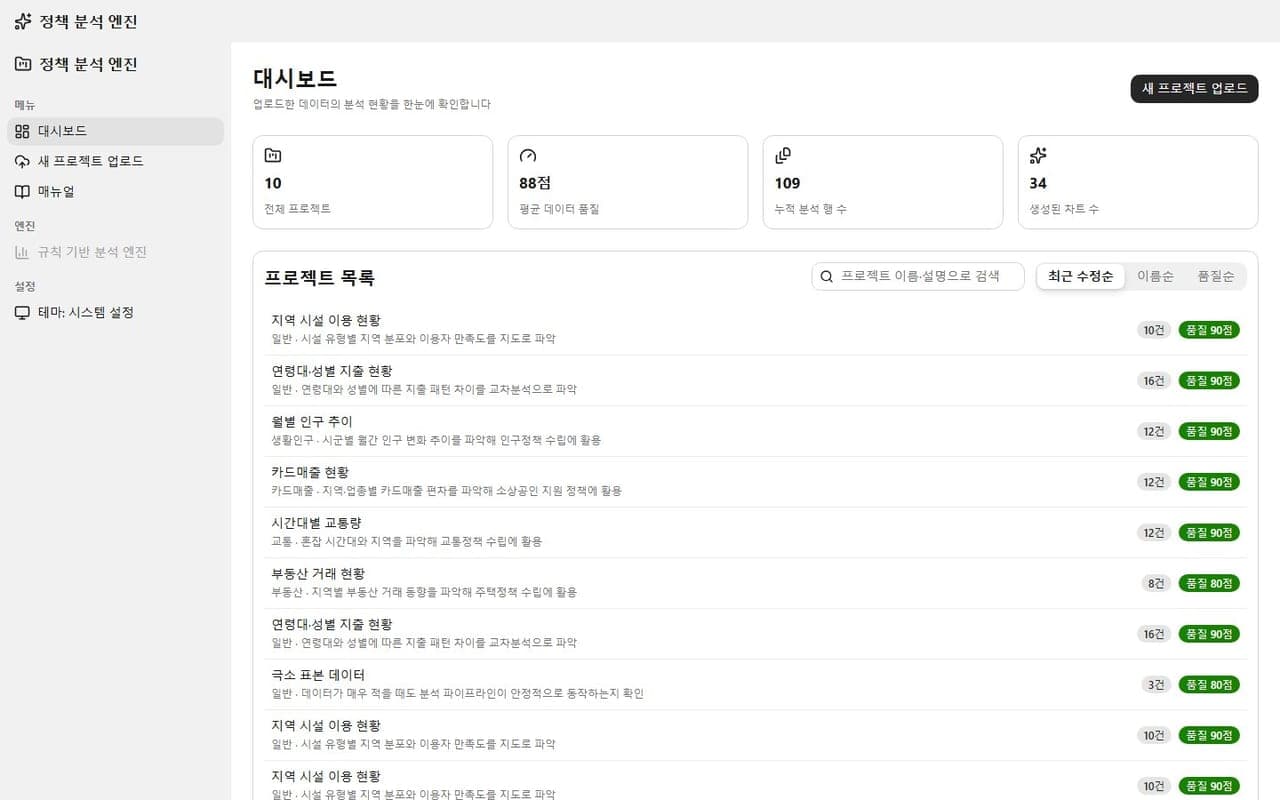Click the folder icon beside sidebar title 정책 분석 엔진
This screenshot has width=1280, height=800.
[23, 64]
